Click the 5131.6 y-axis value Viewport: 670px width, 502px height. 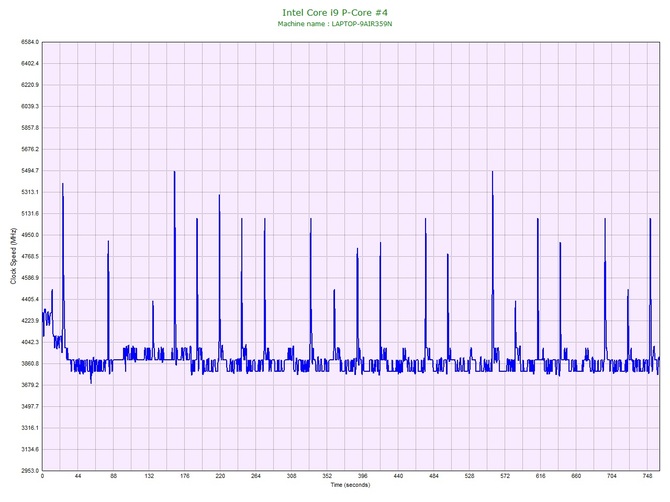click(x=30, y=214)
